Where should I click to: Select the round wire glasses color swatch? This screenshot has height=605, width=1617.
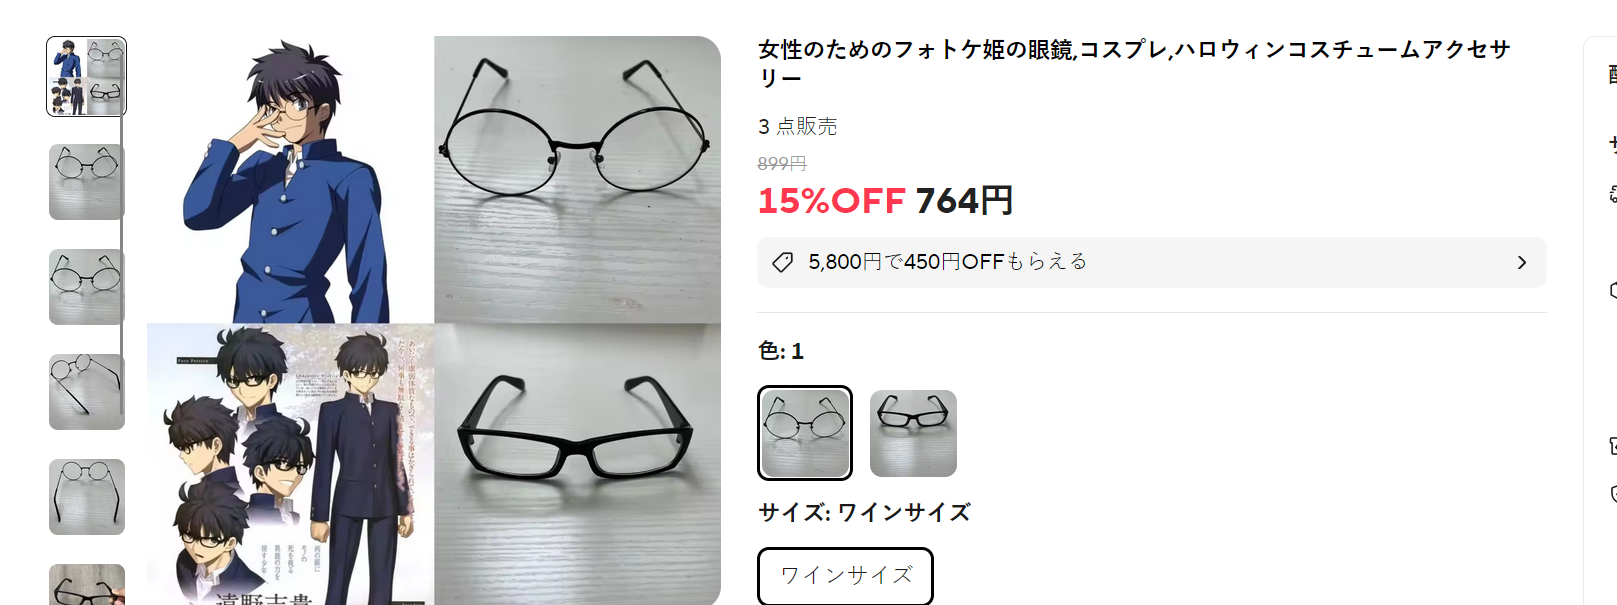pyautogui.click(x=805, y=433)
